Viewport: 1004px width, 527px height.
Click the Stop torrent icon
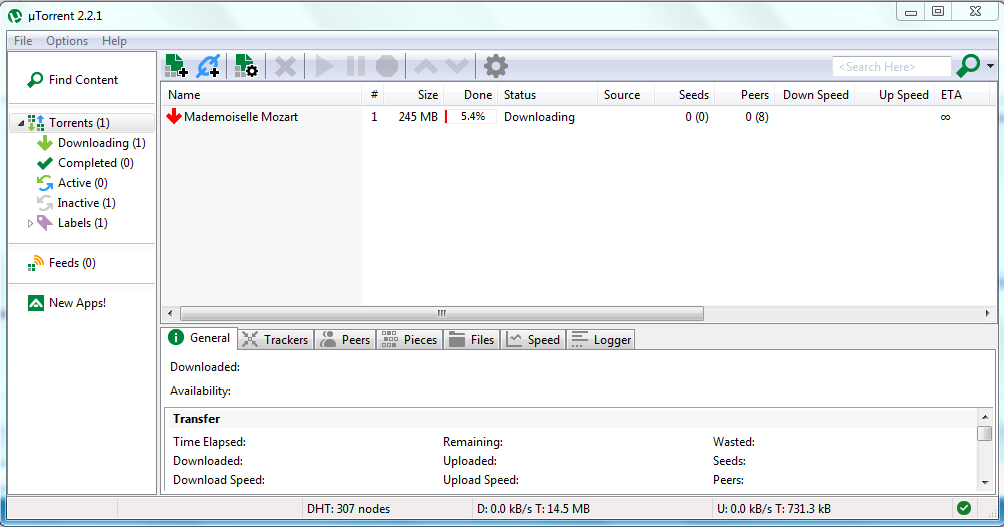[x=387, y=66]
